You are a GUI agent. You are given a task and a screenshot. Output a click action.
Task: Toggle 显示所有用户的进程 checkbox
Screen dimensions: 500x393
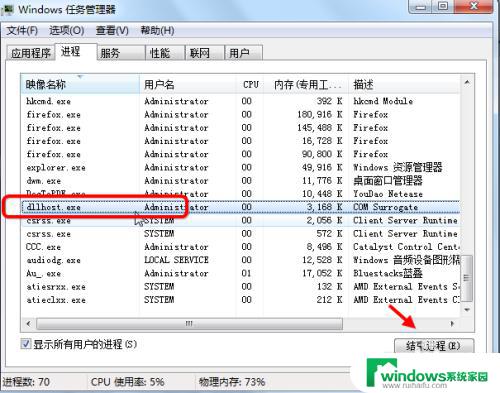tap(26, 344)
